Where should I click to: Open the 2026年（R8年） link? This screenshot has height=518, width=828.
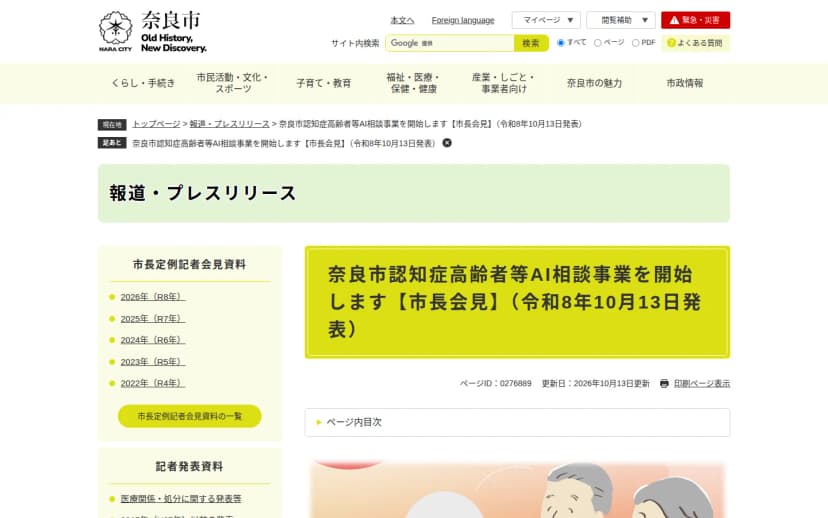coord(153,297)
